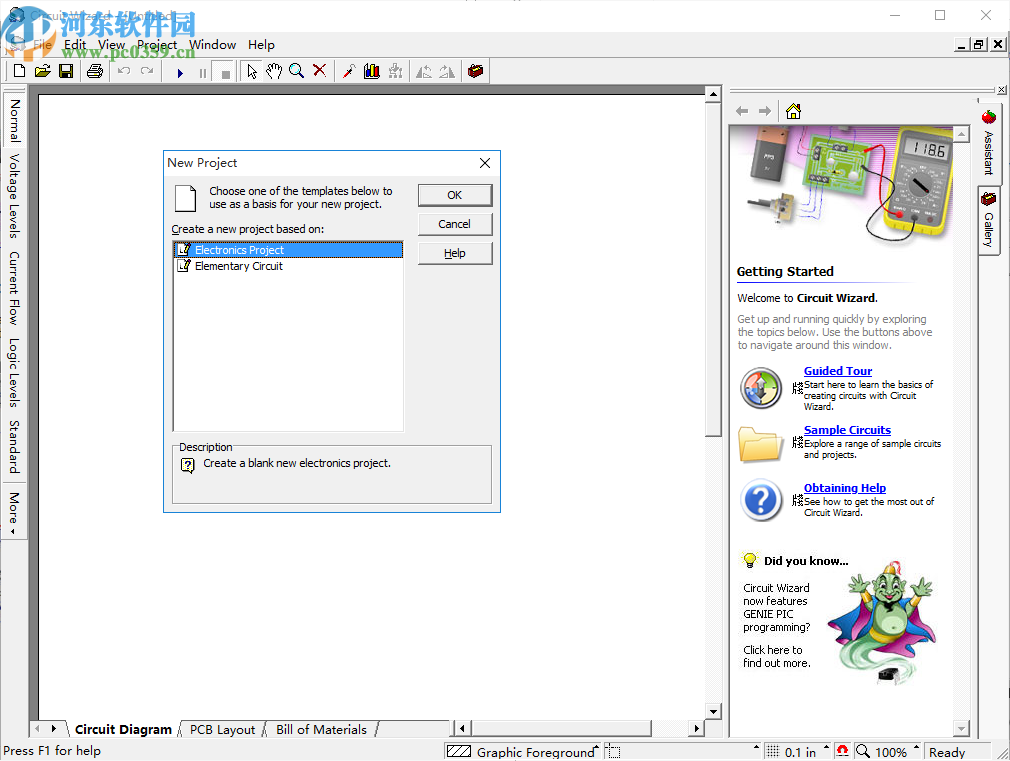Print the document via printer icon
1010x761 pixels.
point(95,71)
